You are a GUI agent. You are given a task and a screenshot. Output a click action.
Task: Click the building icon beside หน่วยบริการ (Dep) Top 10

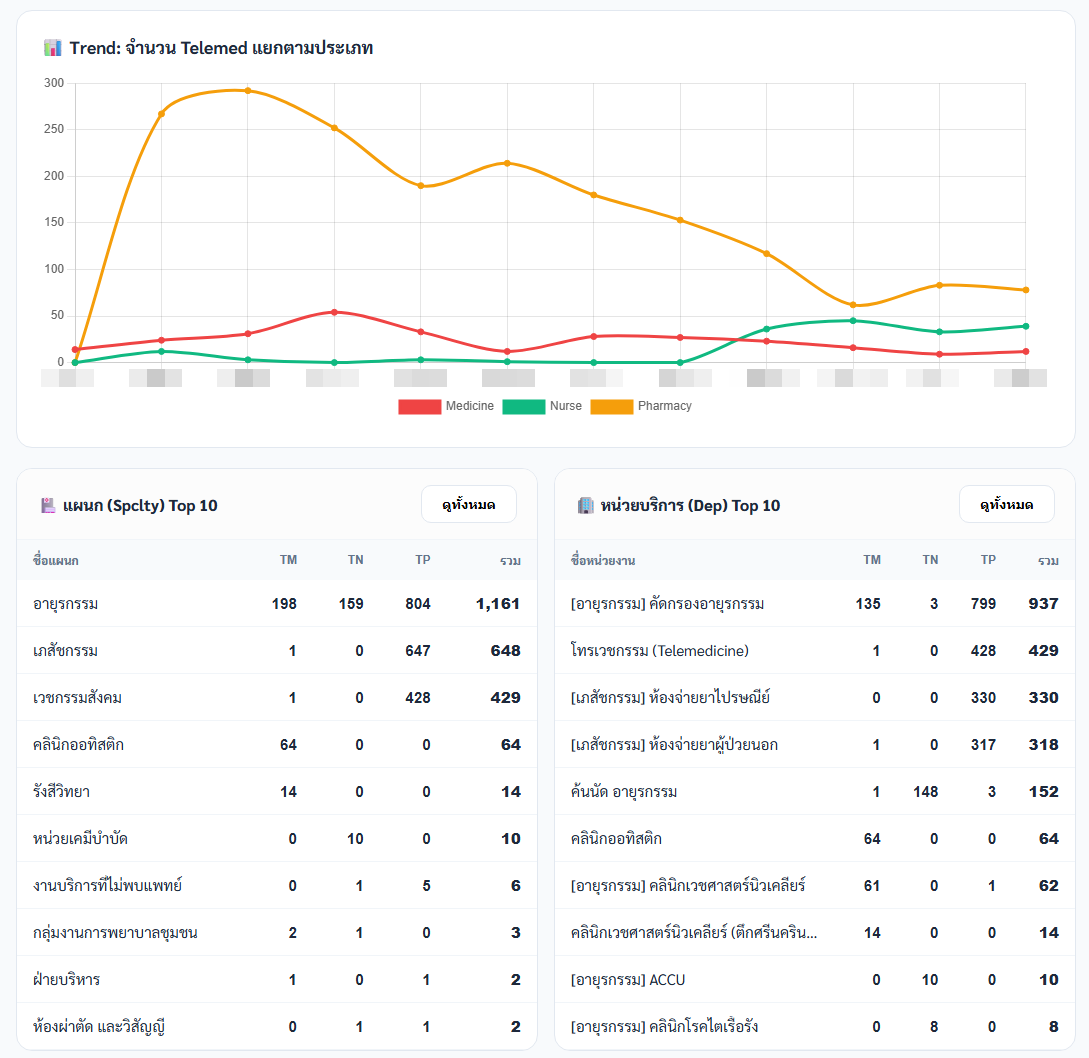click(585, 506)
